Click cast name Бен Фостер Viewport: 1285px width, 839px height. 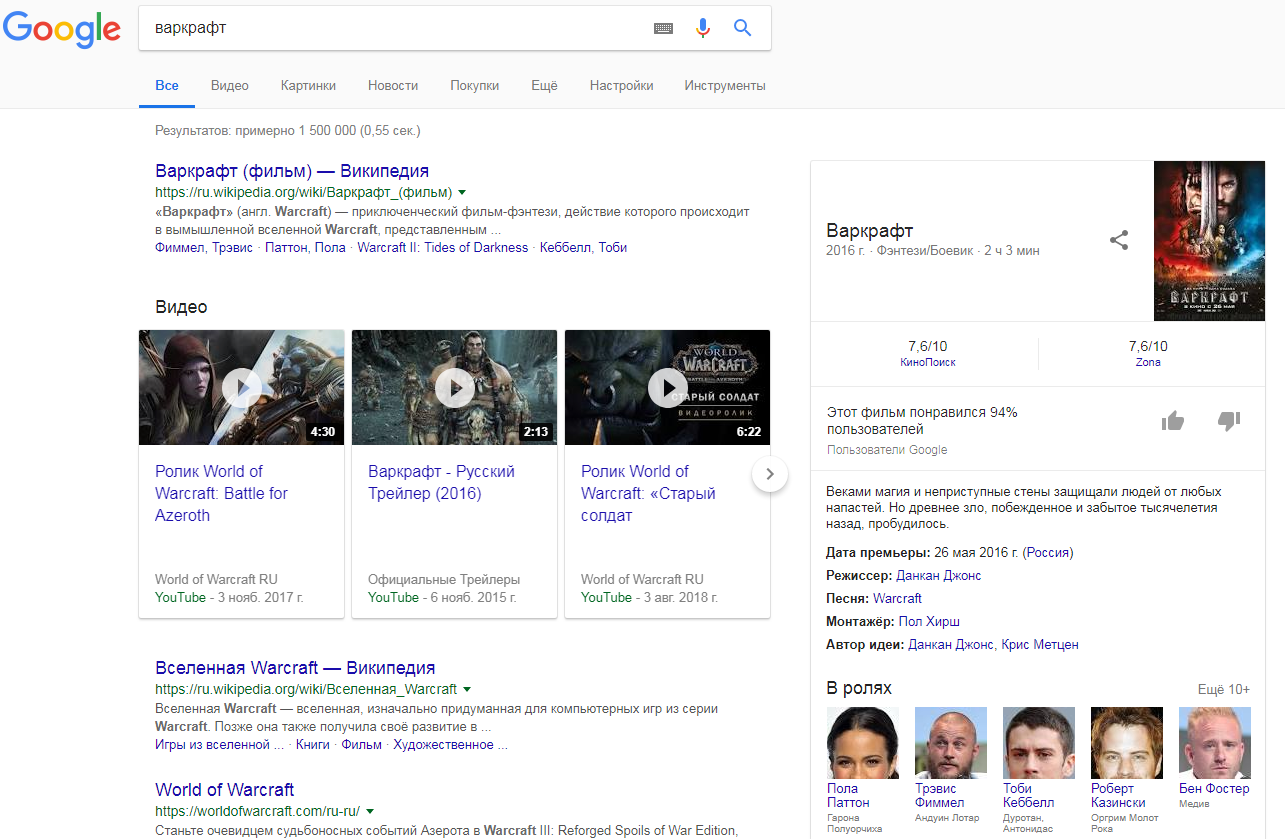(x=1214, y=789)
